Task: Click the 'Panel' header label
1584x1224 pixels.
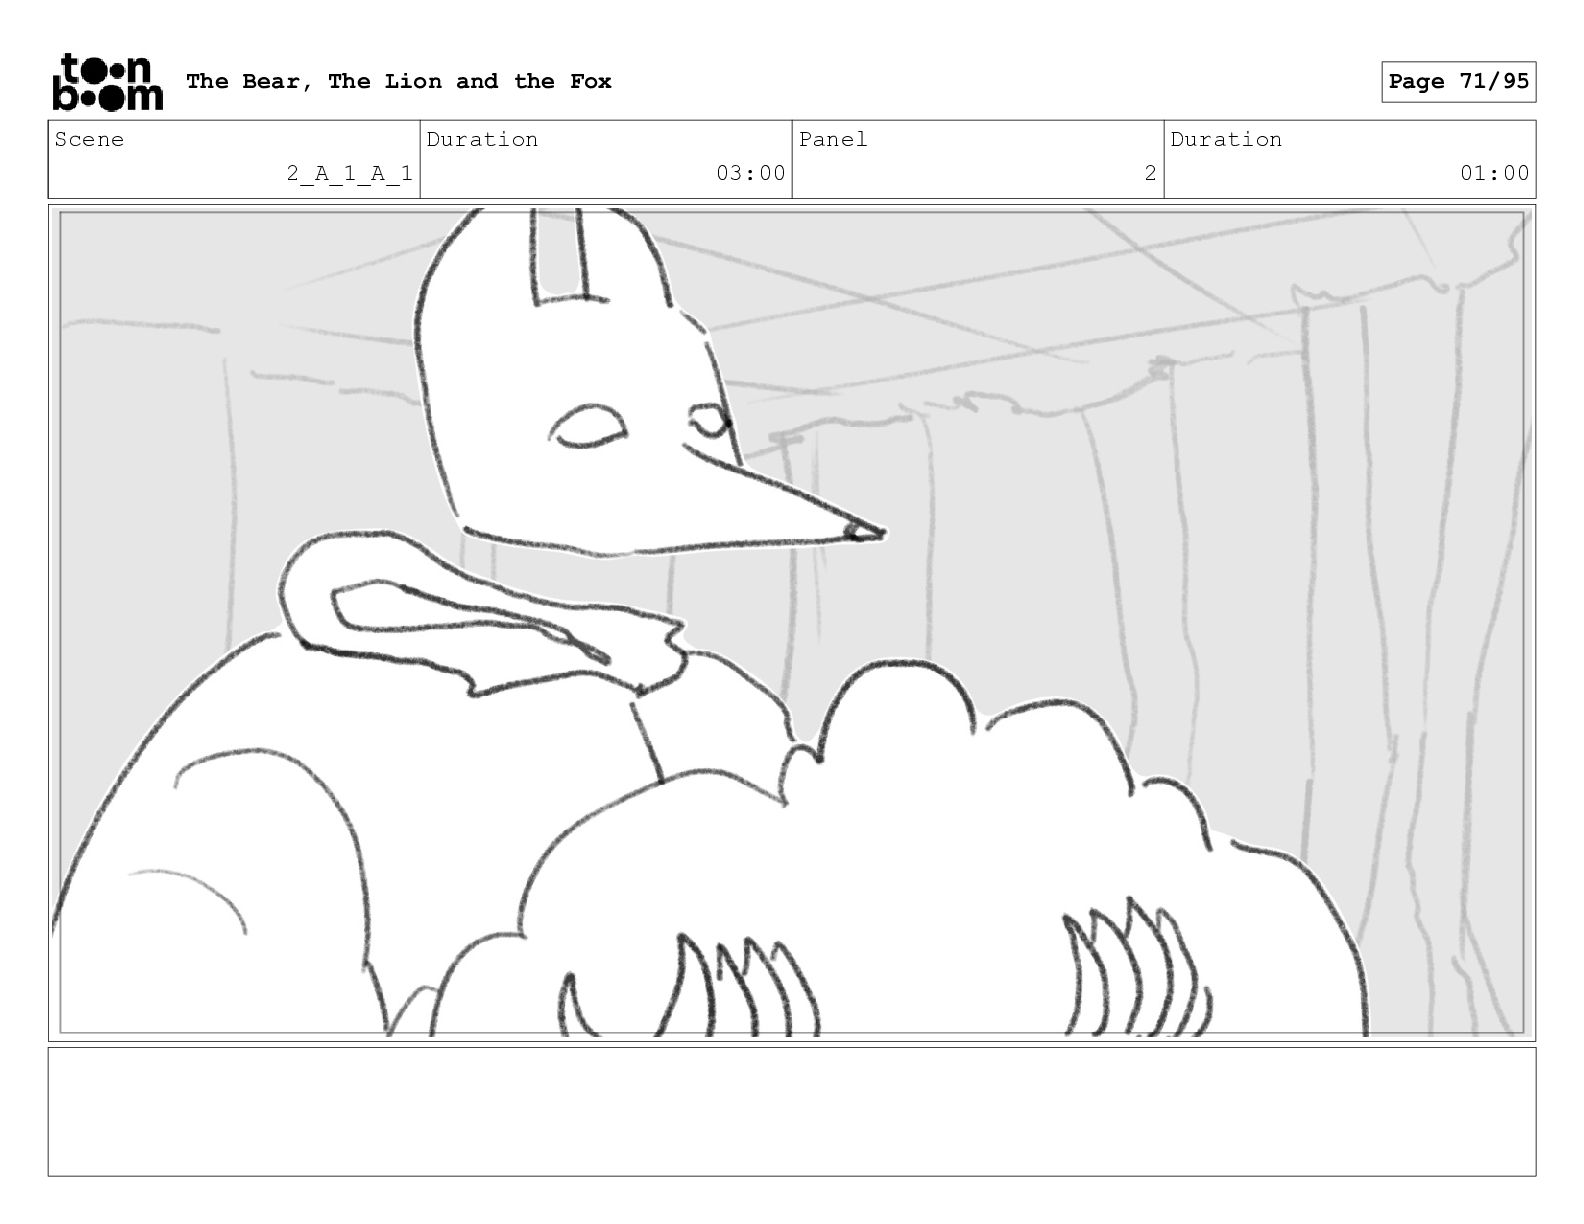Action: tap(833, 139)
